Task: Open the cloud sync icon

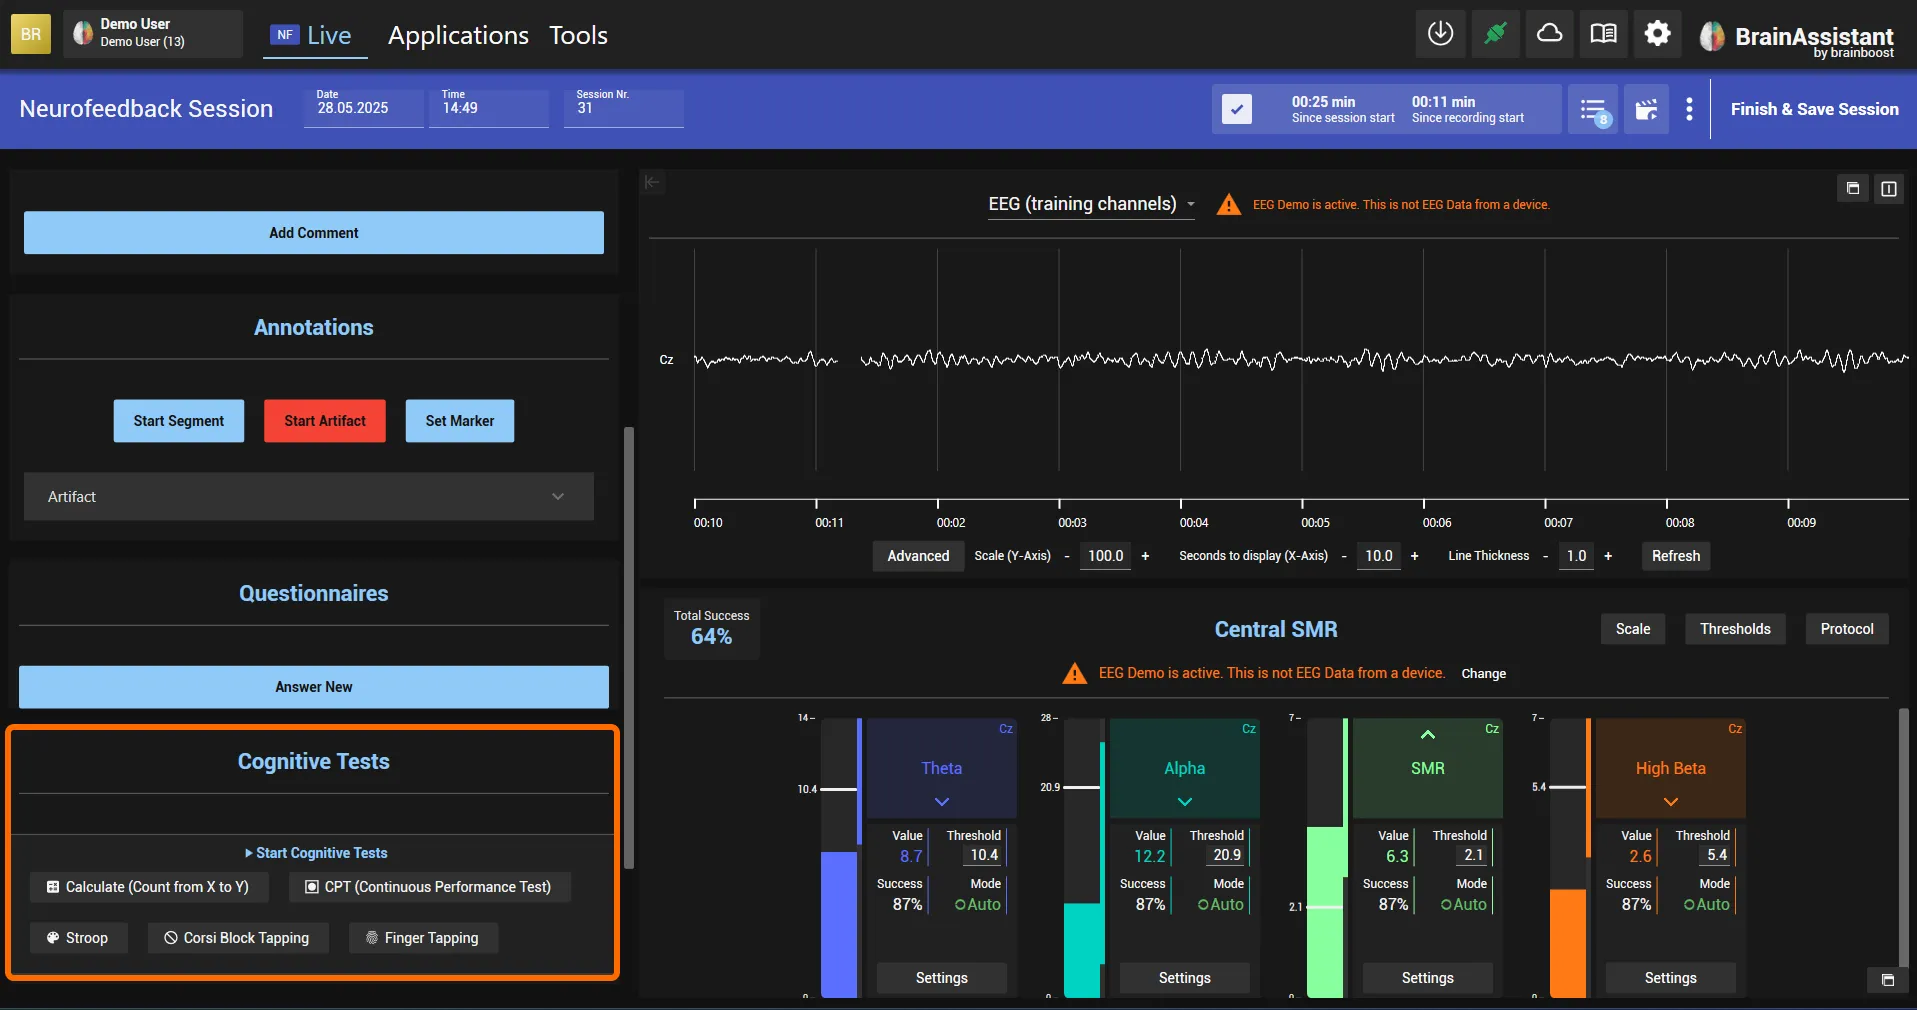Action: [x=1549, y=34]
